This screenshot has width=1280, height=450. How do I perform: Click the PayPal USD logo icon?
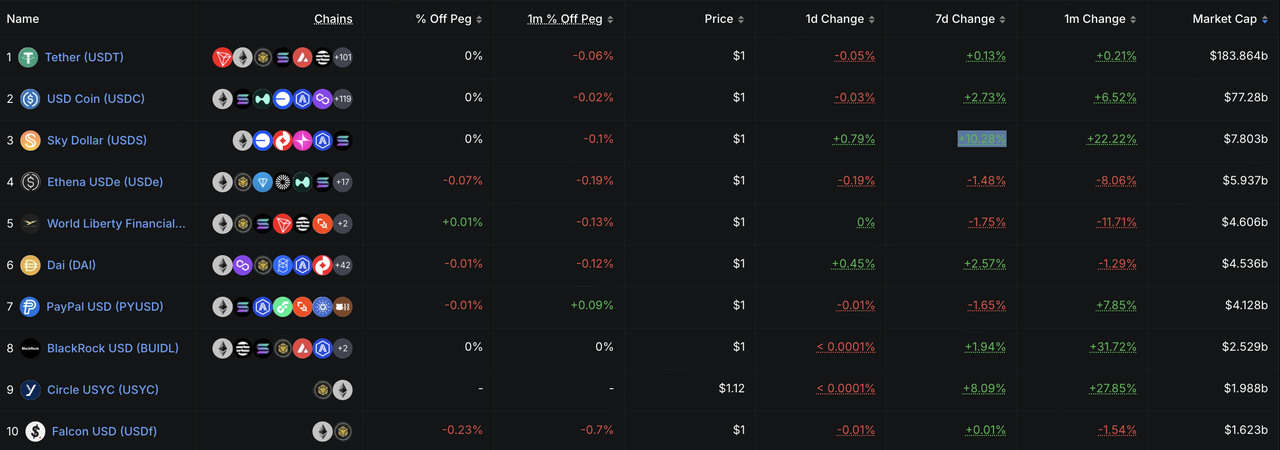coord(30,306)
